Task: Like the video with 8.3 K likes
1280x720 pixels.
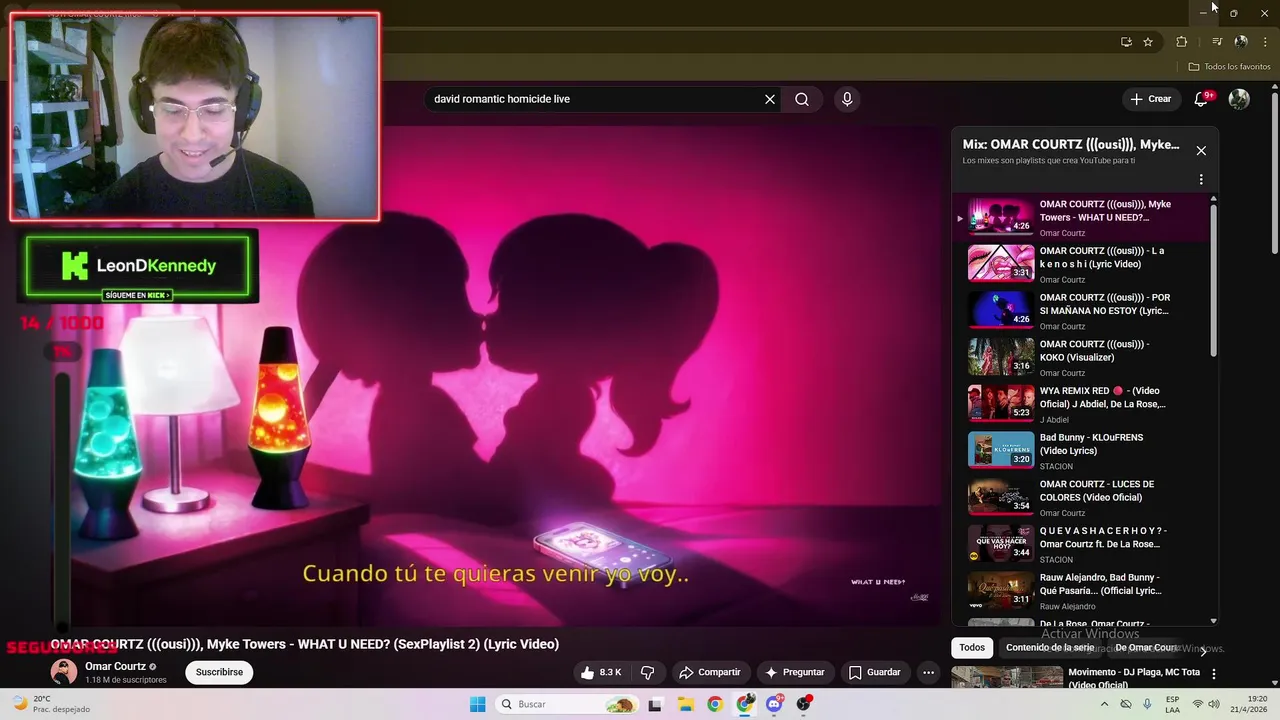Action: pos(602,672)
